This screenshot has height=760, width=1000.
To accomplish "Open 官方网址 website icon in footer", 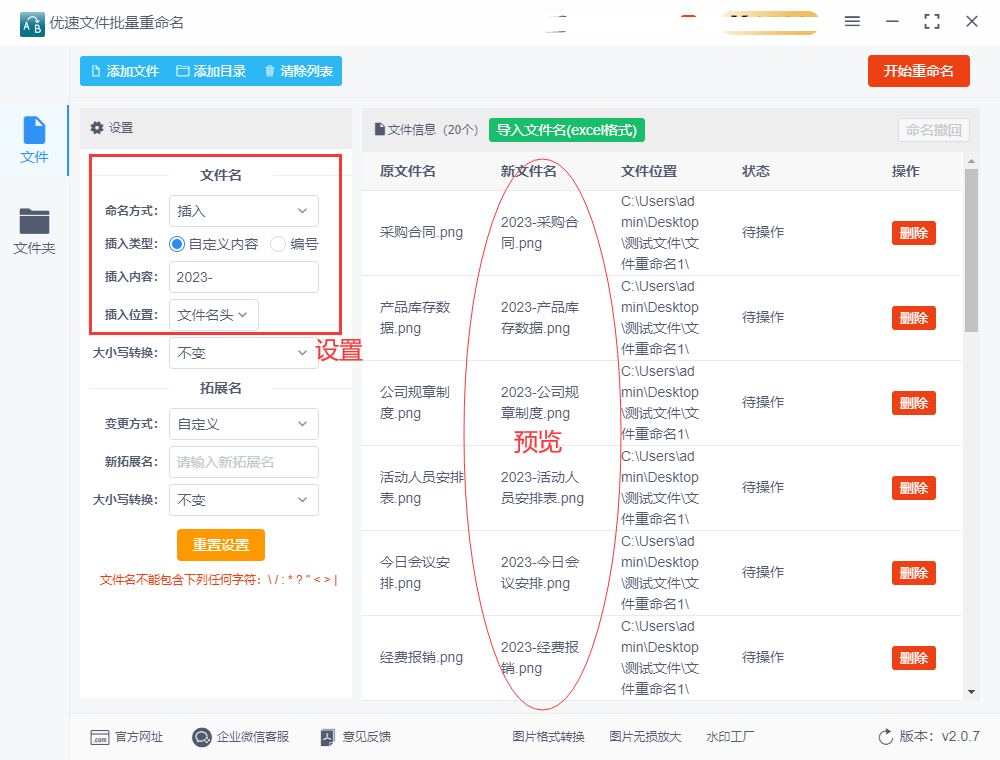I will click(99, 737).
